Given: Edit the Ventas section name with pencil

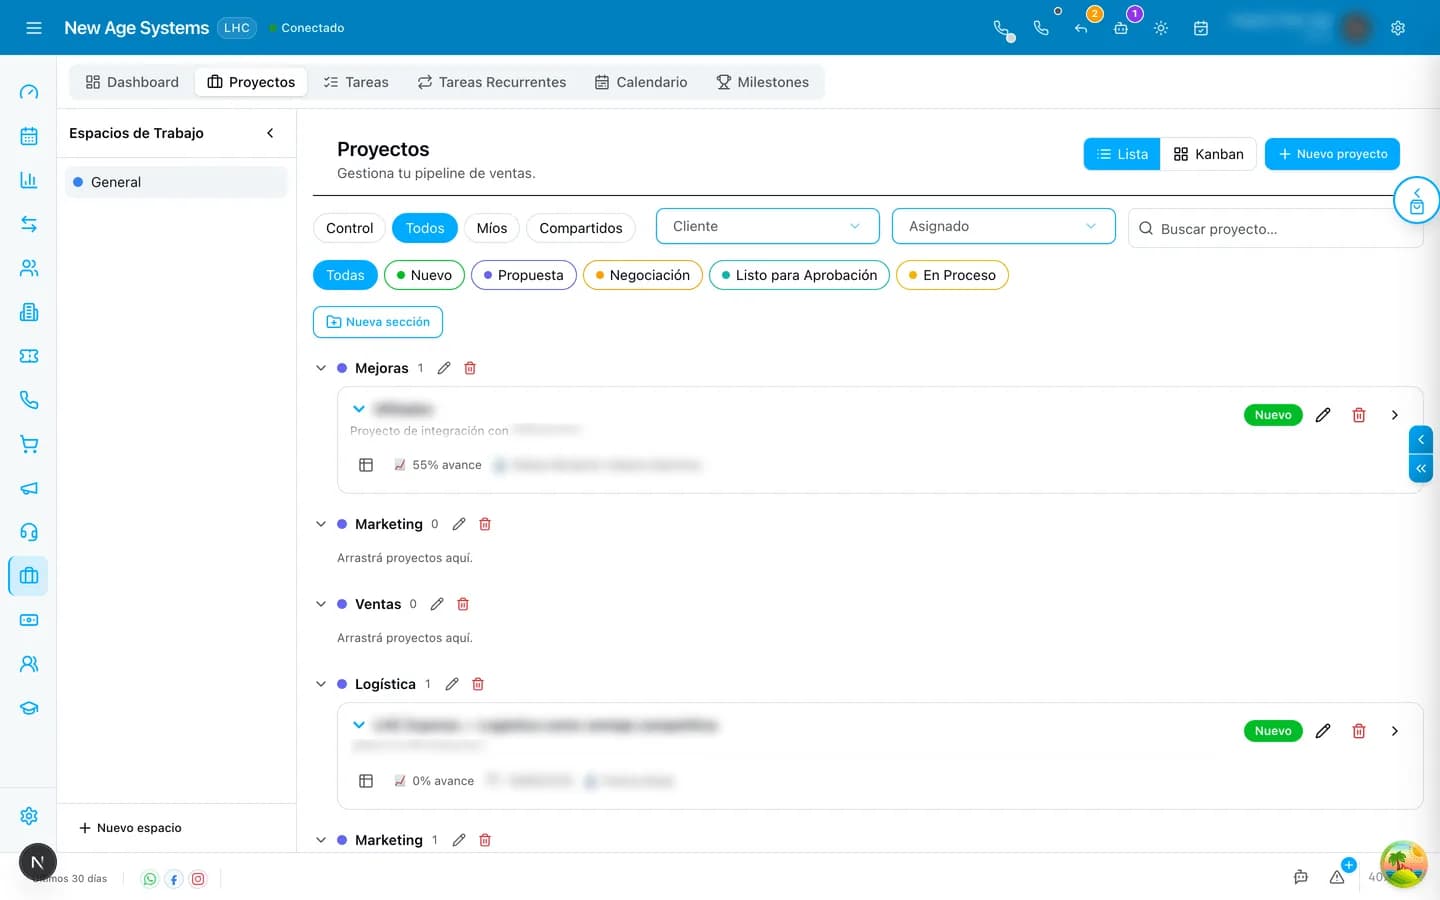Looking at the screenshot, I should coord(437,604).
